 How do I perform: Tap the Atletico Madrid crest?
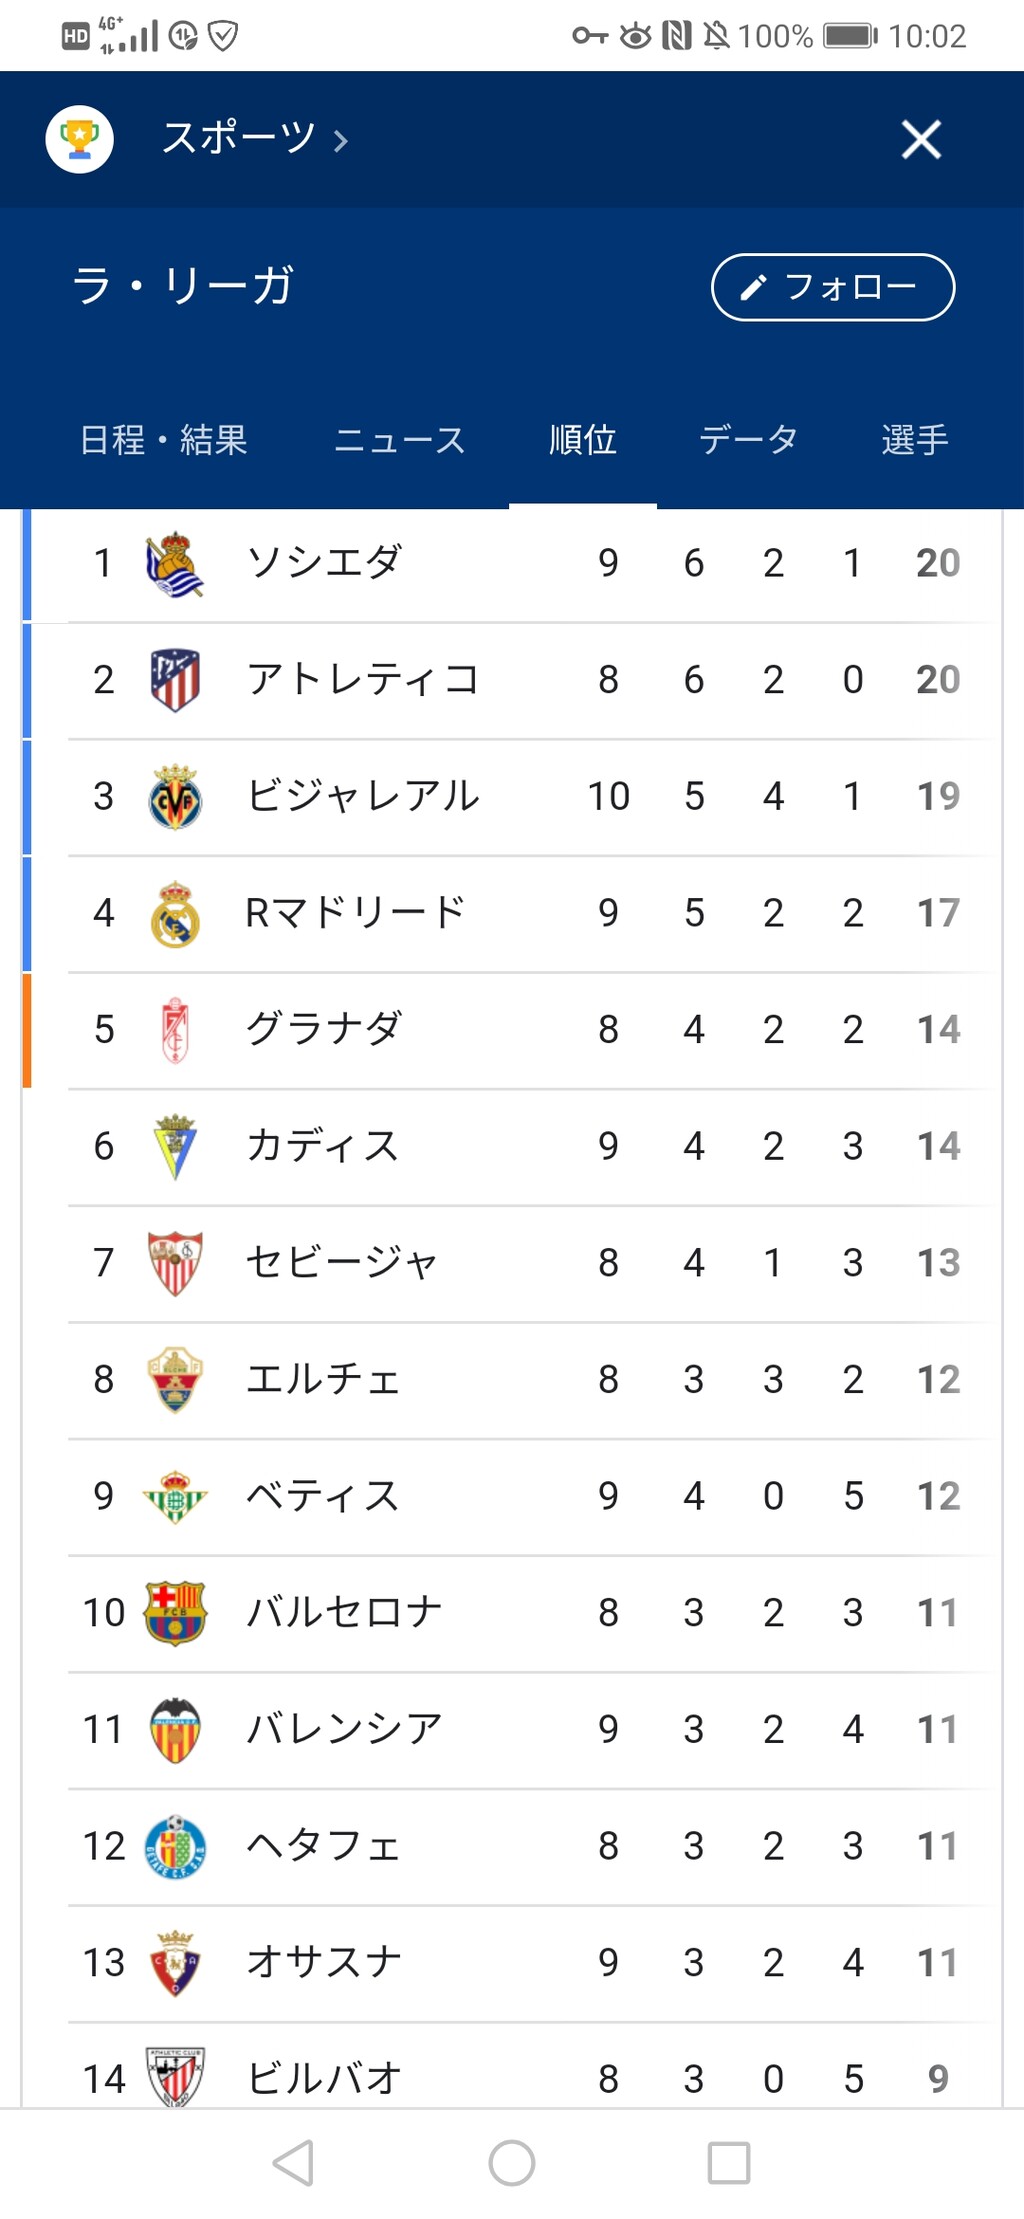pyautogui.click(x=175, y=680)
